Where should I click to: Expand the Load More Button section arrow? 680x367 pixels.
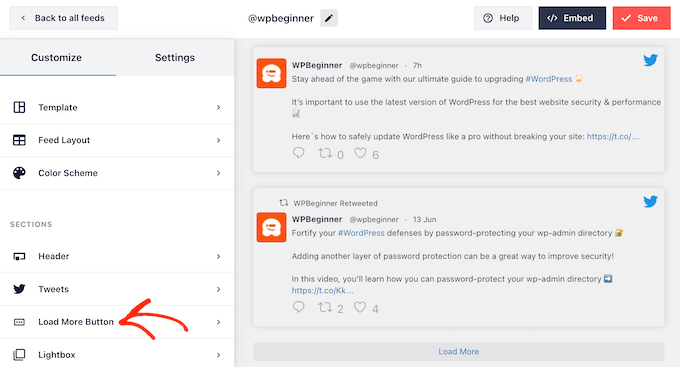pos(219,322)
